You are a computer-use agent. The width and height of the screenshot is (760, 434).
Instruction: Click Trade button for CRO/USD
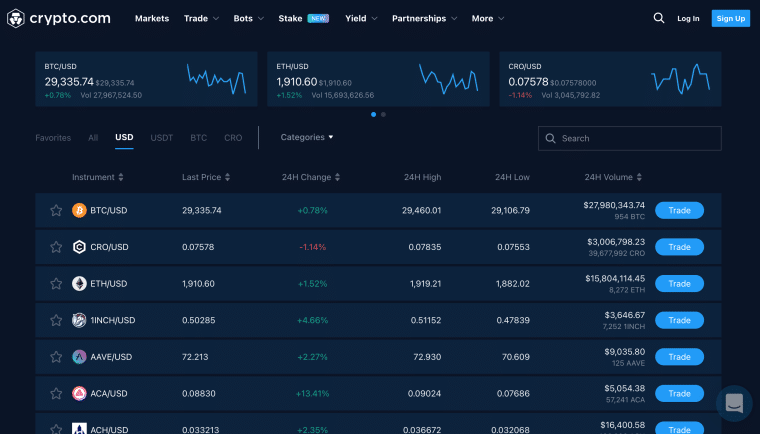(x=679, y=247)
